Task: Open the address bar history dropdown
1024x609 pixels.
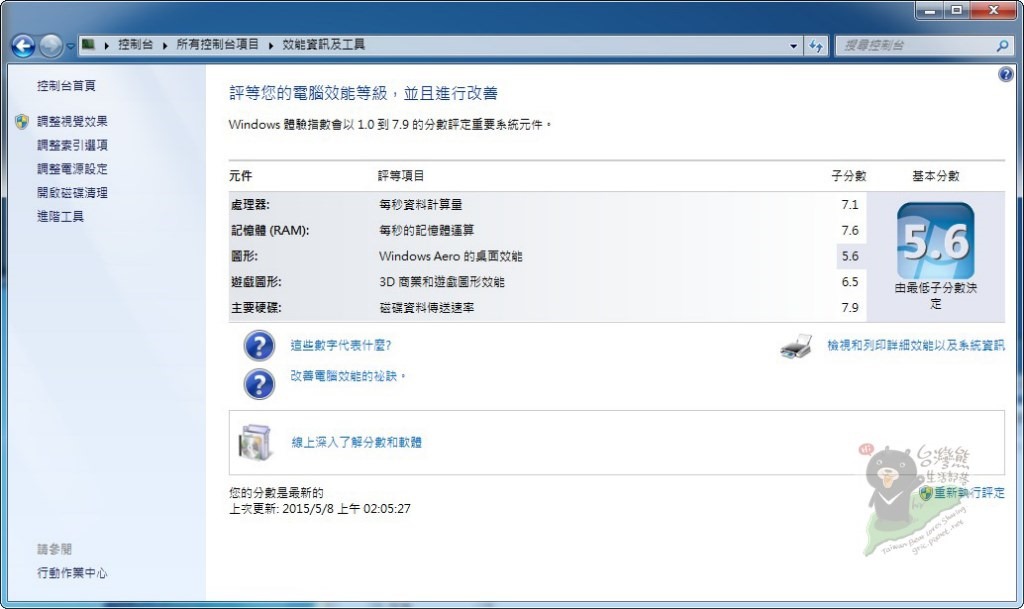Action: (x=793, y=46)
